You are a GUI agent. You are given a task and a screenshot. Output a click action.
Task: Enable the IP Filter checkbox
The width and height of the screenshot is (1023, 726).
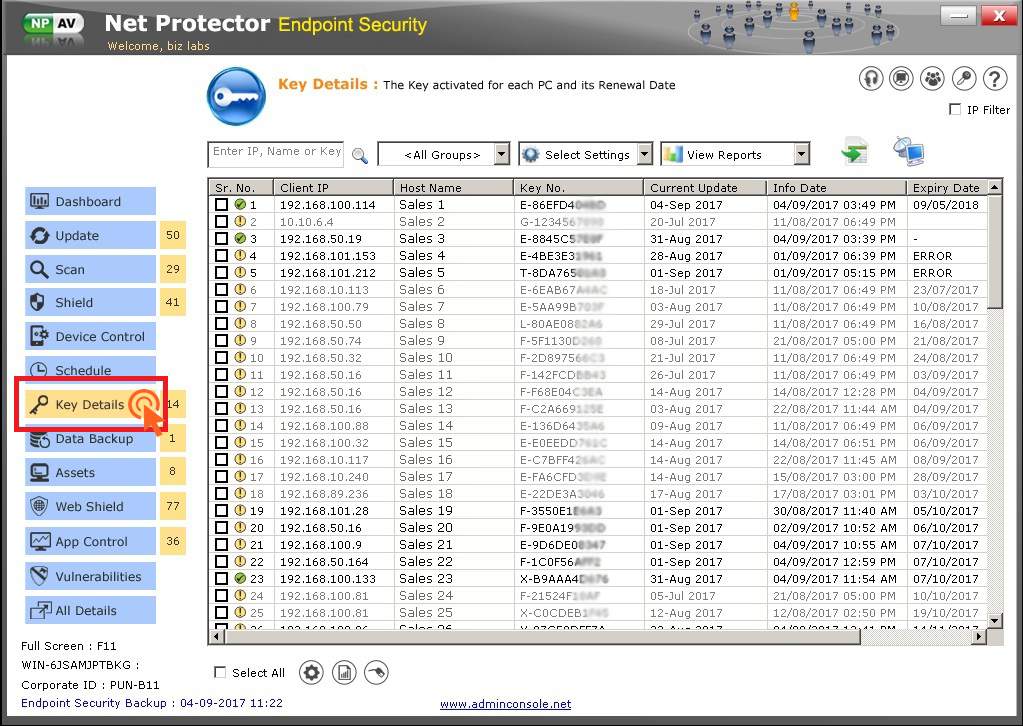pos(955,110)
